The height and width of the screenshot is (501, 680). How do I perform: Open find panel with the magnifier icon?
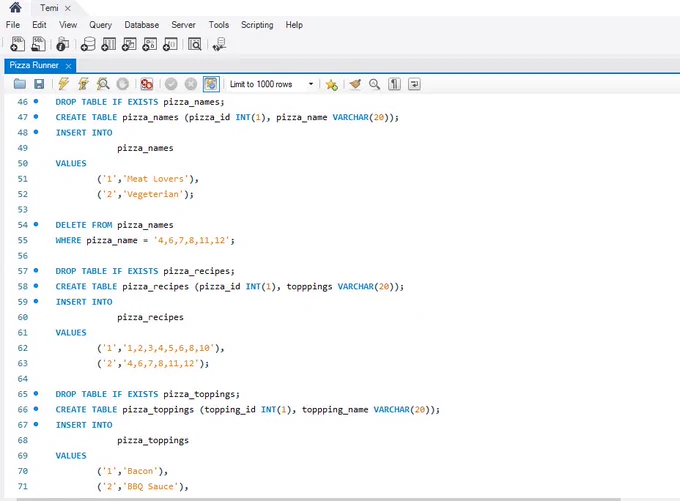pyautogui.click(x=374, y=84)
